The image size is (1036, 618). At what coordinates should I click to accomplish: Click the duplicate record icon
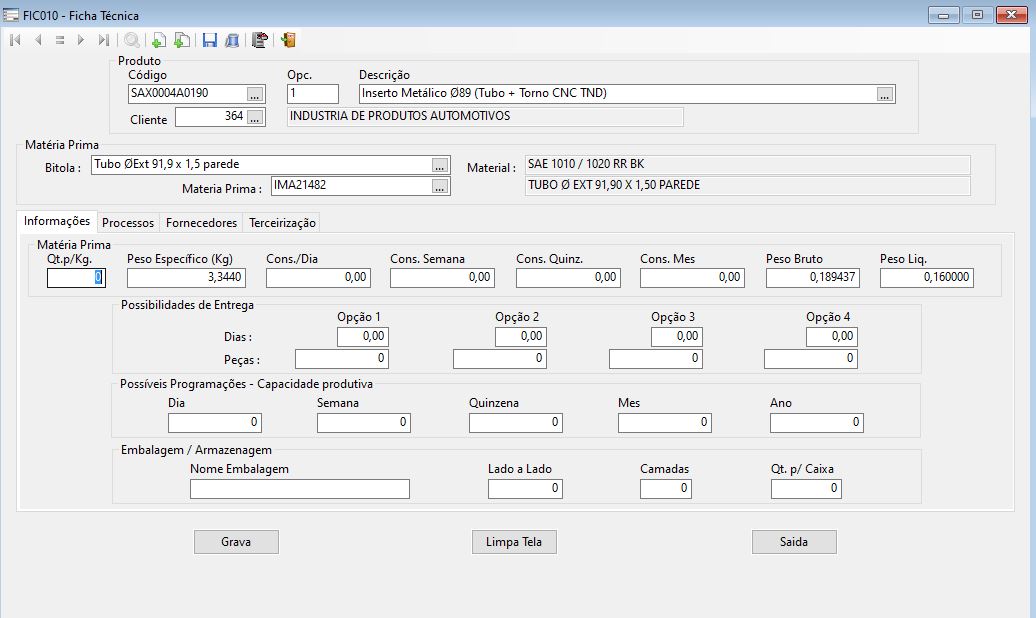(x=181, y=40)
